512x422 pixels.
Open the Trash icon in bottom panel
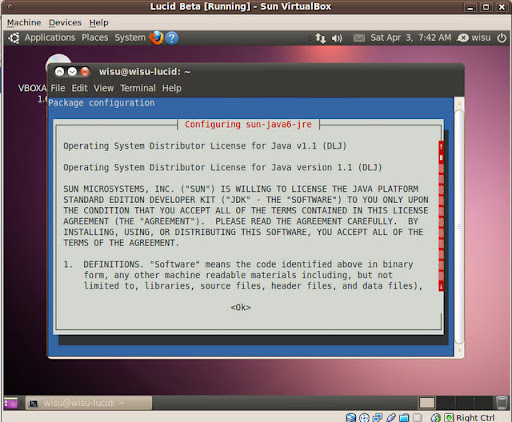tap(502, 403)
